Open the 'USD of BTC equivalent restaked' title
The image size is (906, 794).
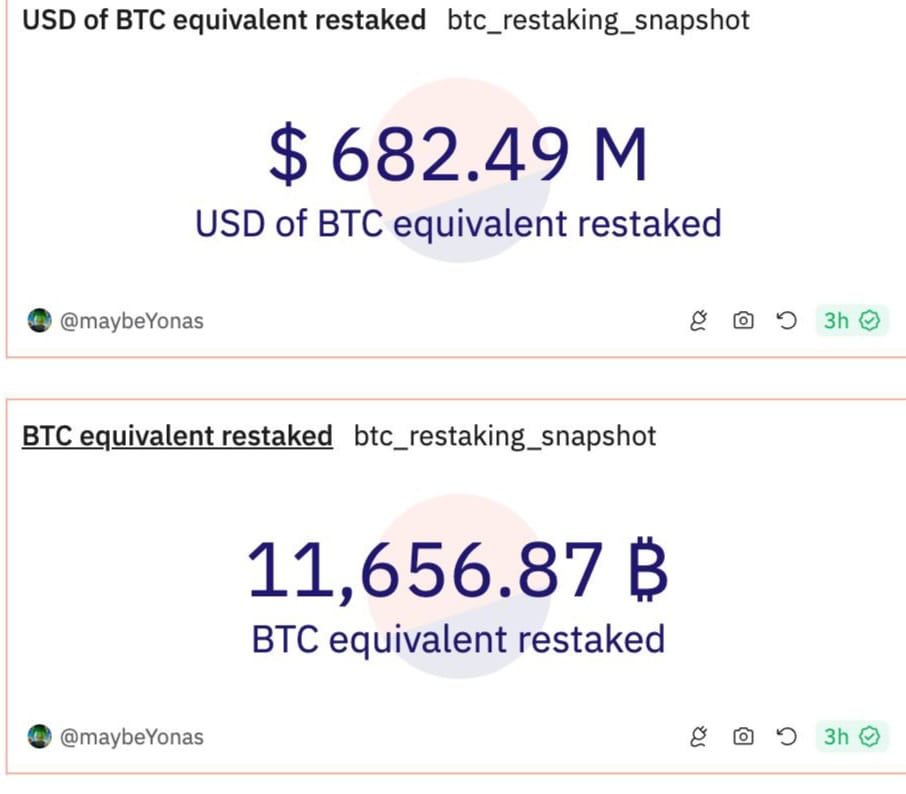click(x=224, y=20)
